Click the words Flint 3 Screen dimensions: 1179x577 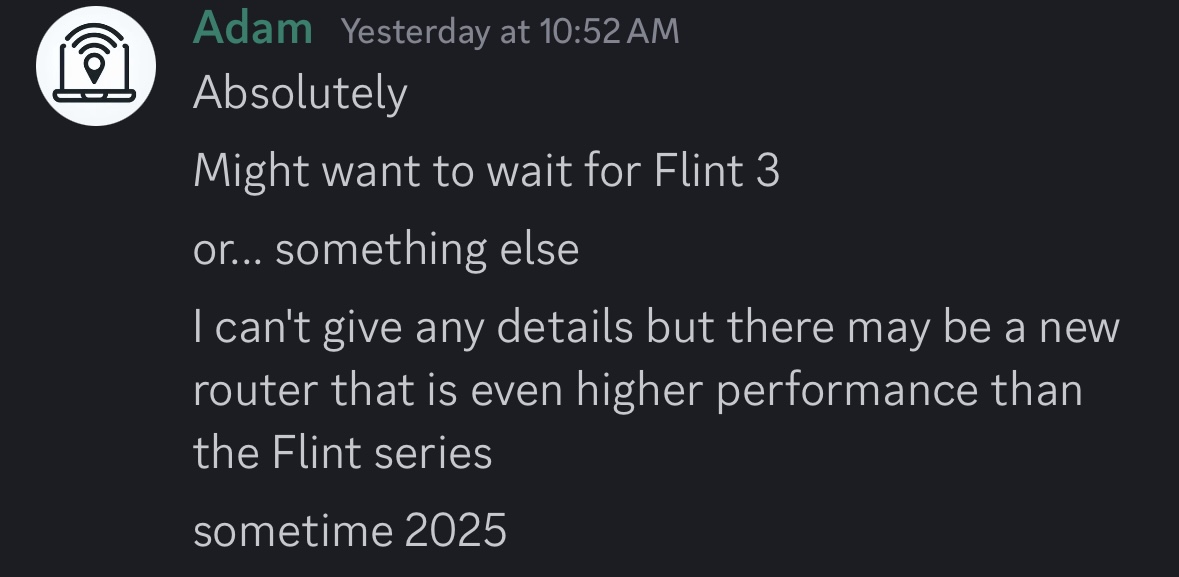click(717, 170)
